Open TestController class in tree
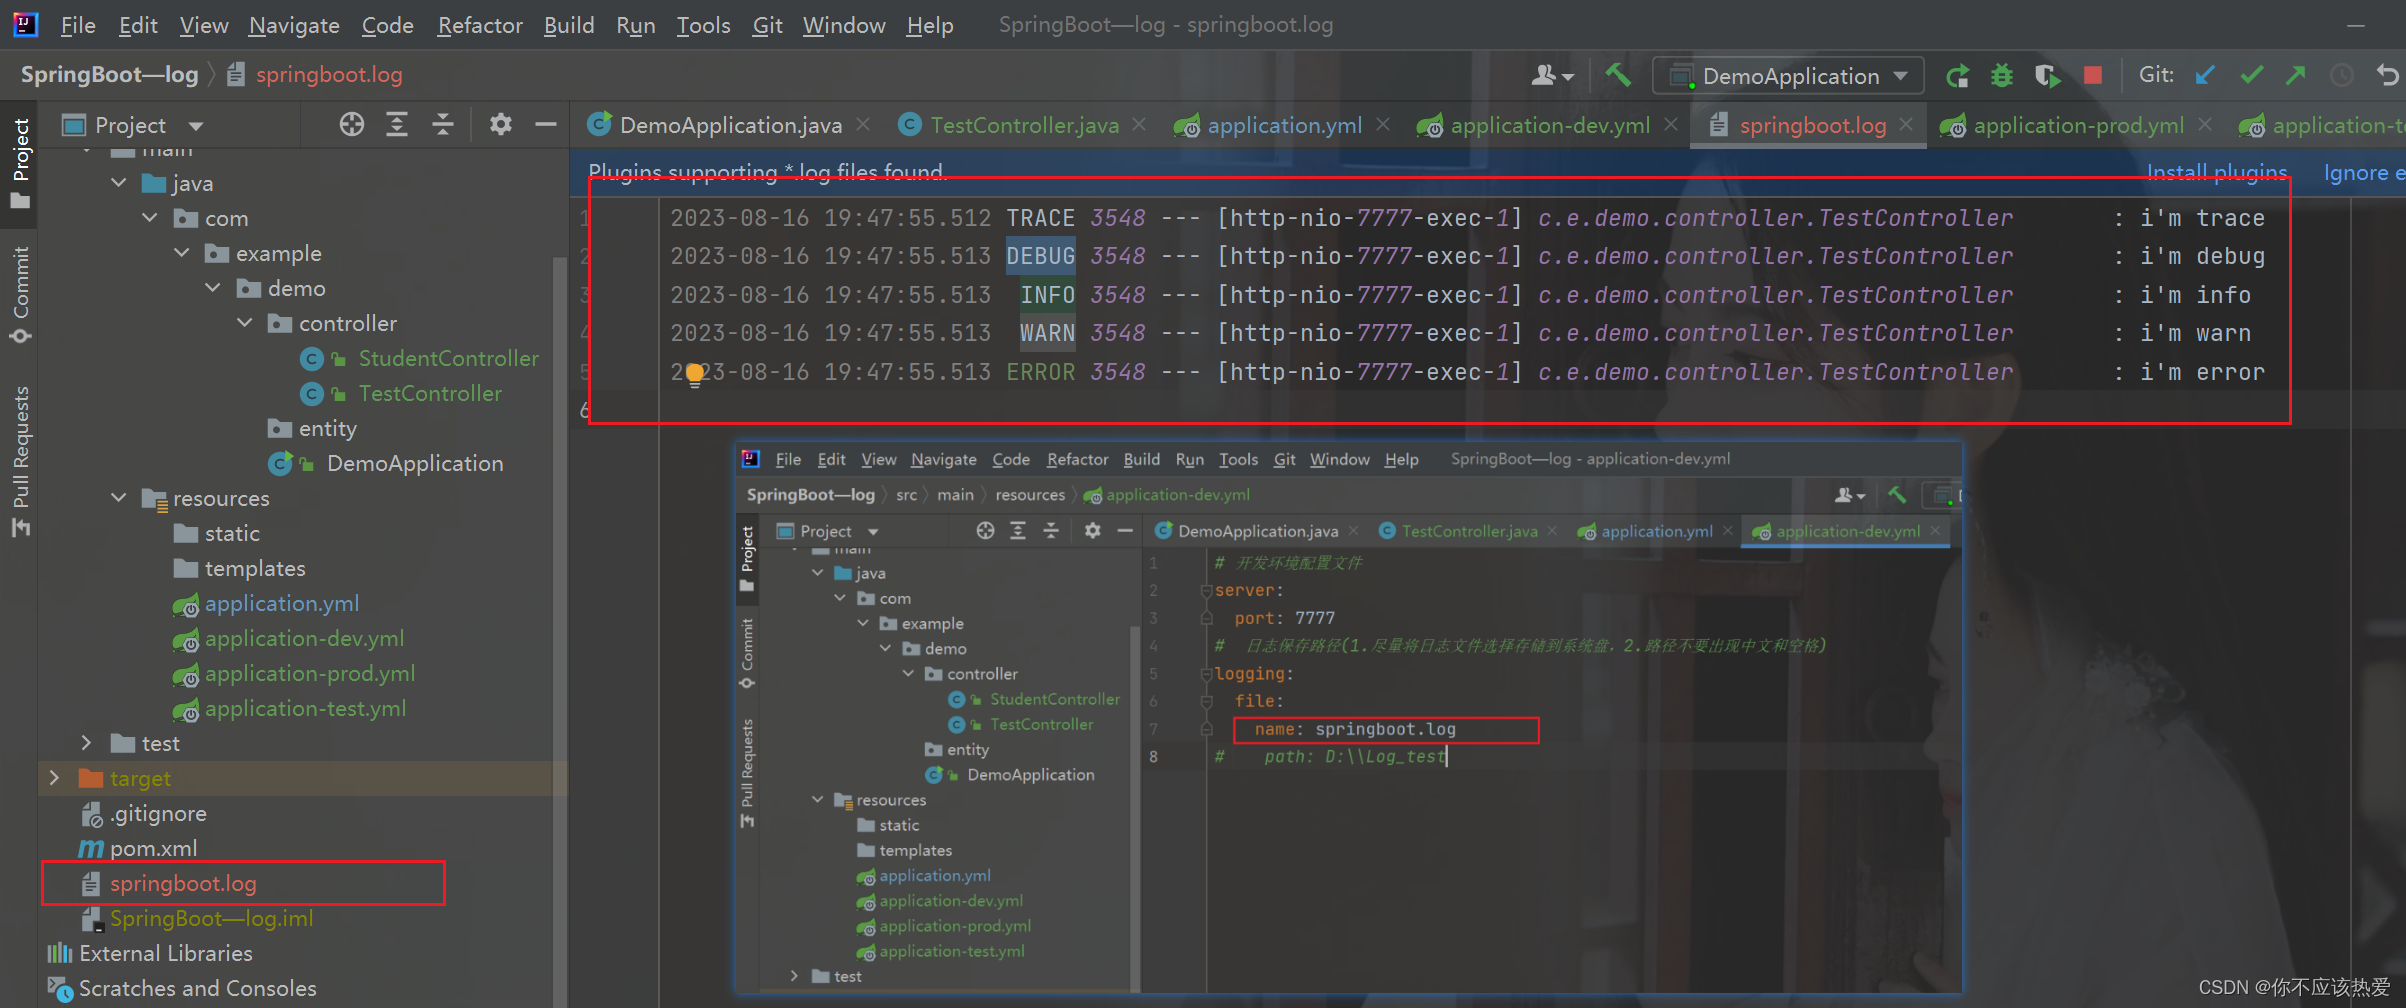Viewport: 2406px width, 1008px height. click(x=430, y=393)
